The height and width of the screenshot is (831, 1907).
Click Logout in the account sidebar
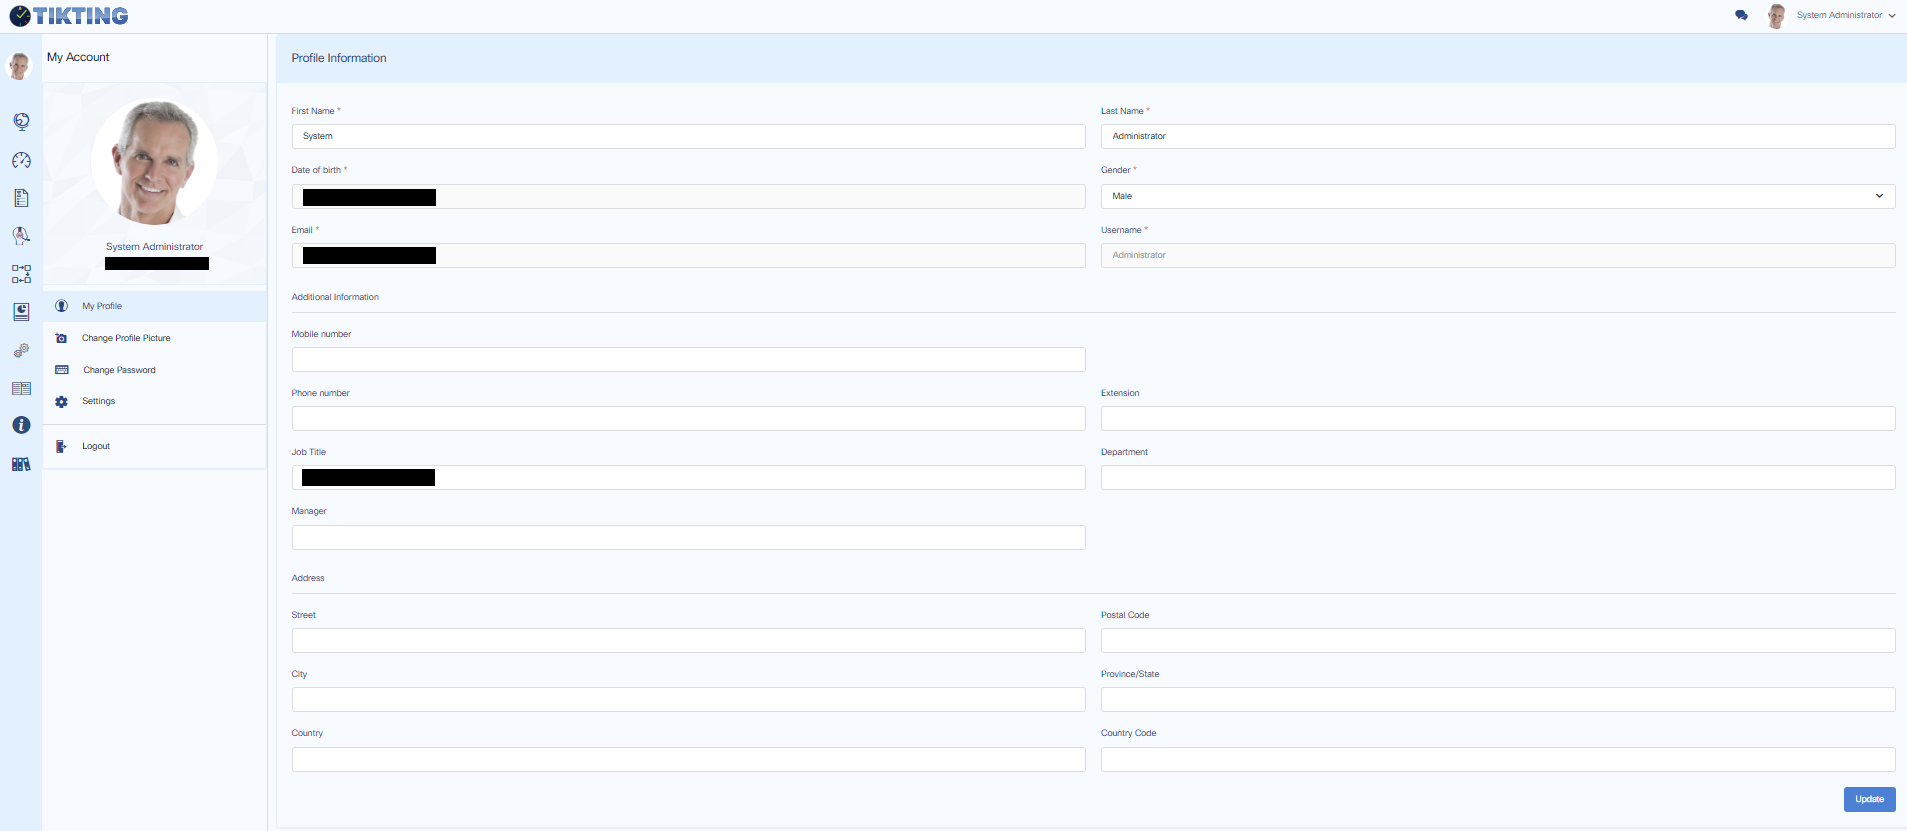pos(96,446)
